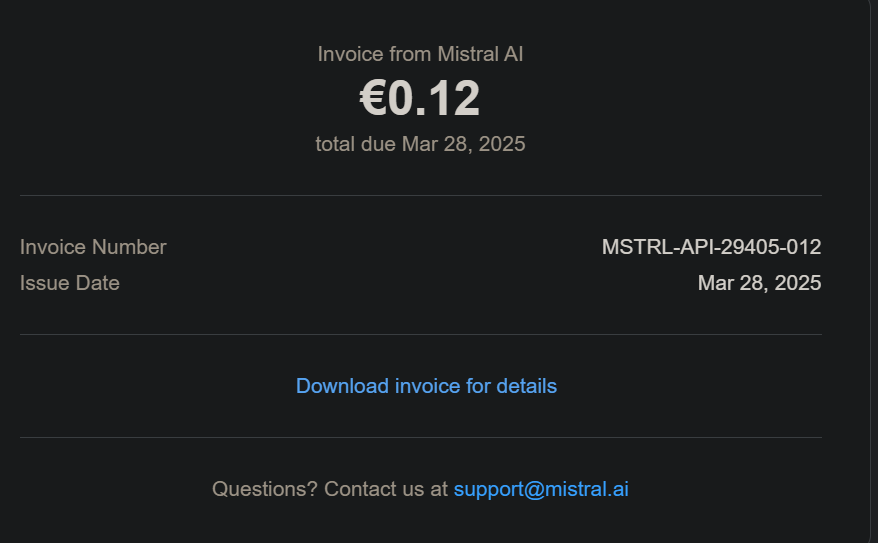The image size is (878, 543).
Task: Click the Issue Date label
Action: click(x=70, y=283)
